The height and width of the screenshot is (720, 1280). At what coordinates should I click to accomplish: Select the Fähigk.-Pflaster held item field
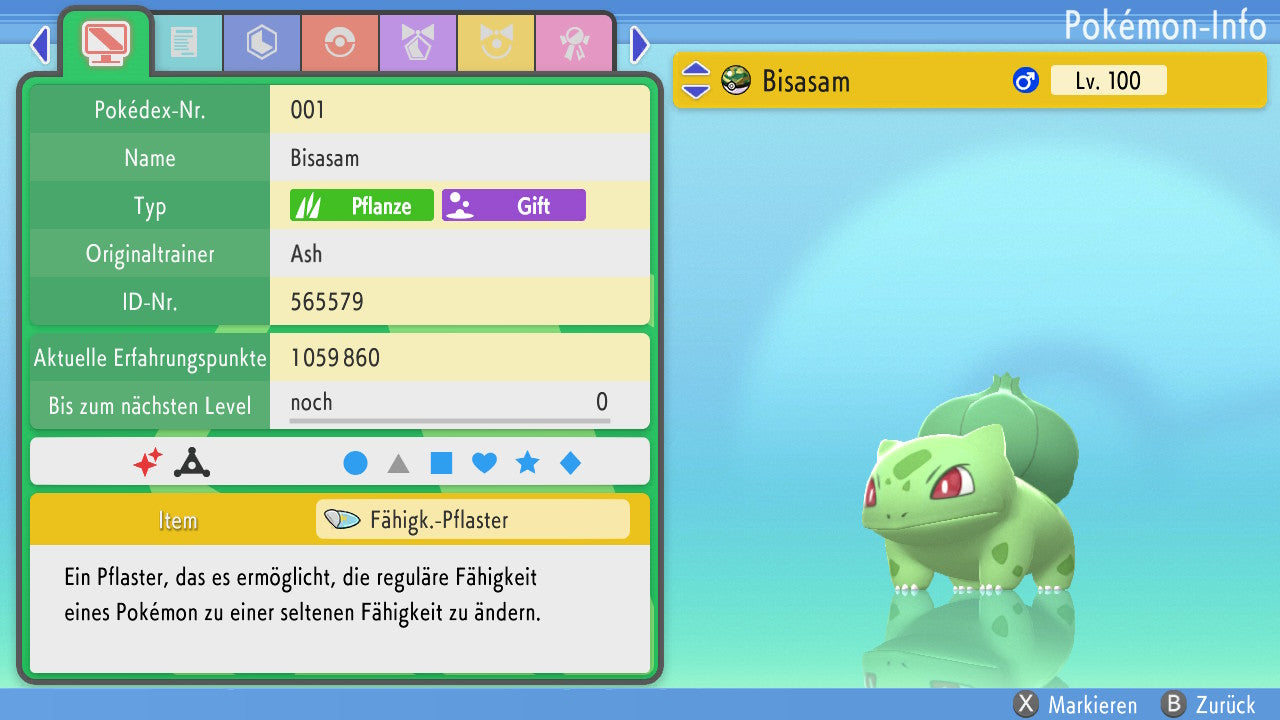(x=472, y=520)
